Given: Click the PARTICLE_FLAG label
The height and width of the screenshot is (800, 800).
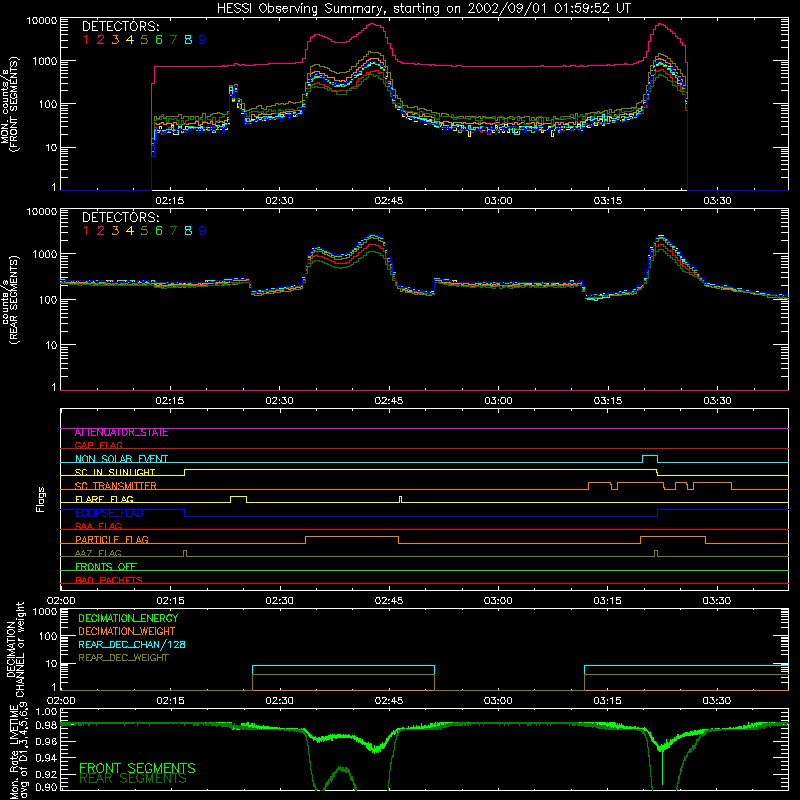Looking at the screenshot, I should 112,540.
